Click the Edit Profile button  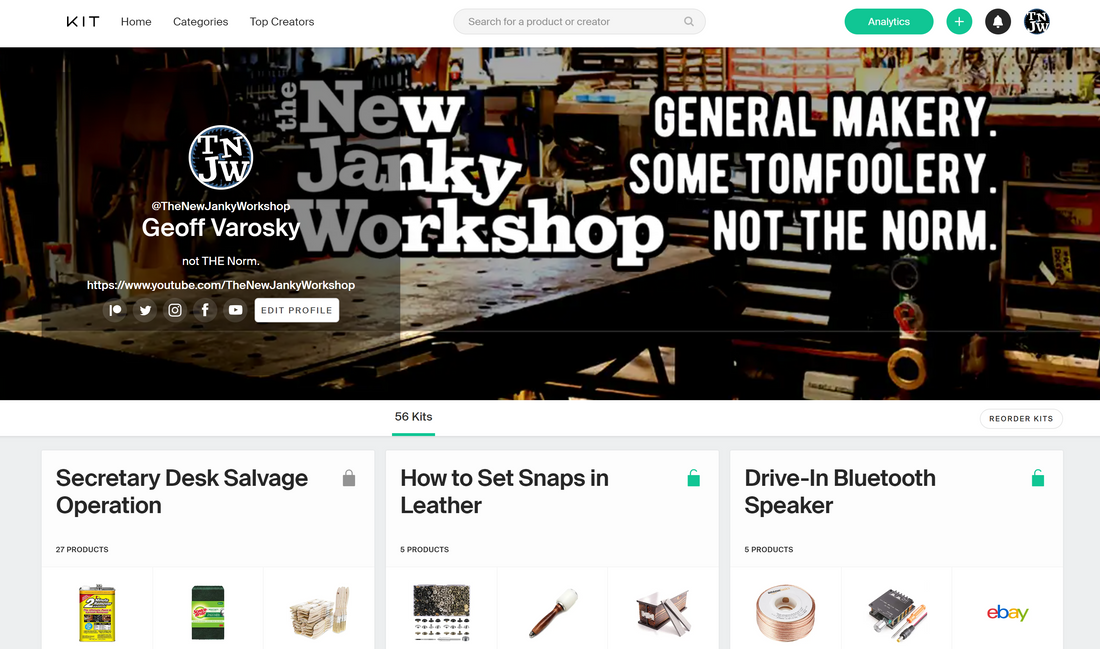[297, 310]
